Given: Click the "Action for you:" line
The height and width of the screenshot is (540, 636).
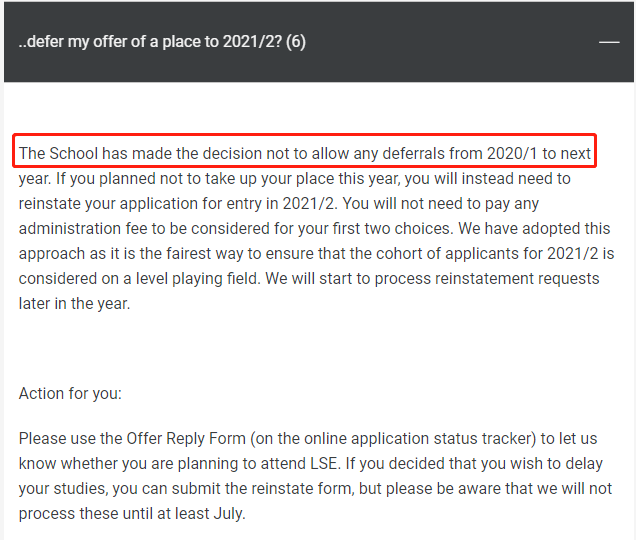Looking at the screenshot, I should [x=70, y=393].
